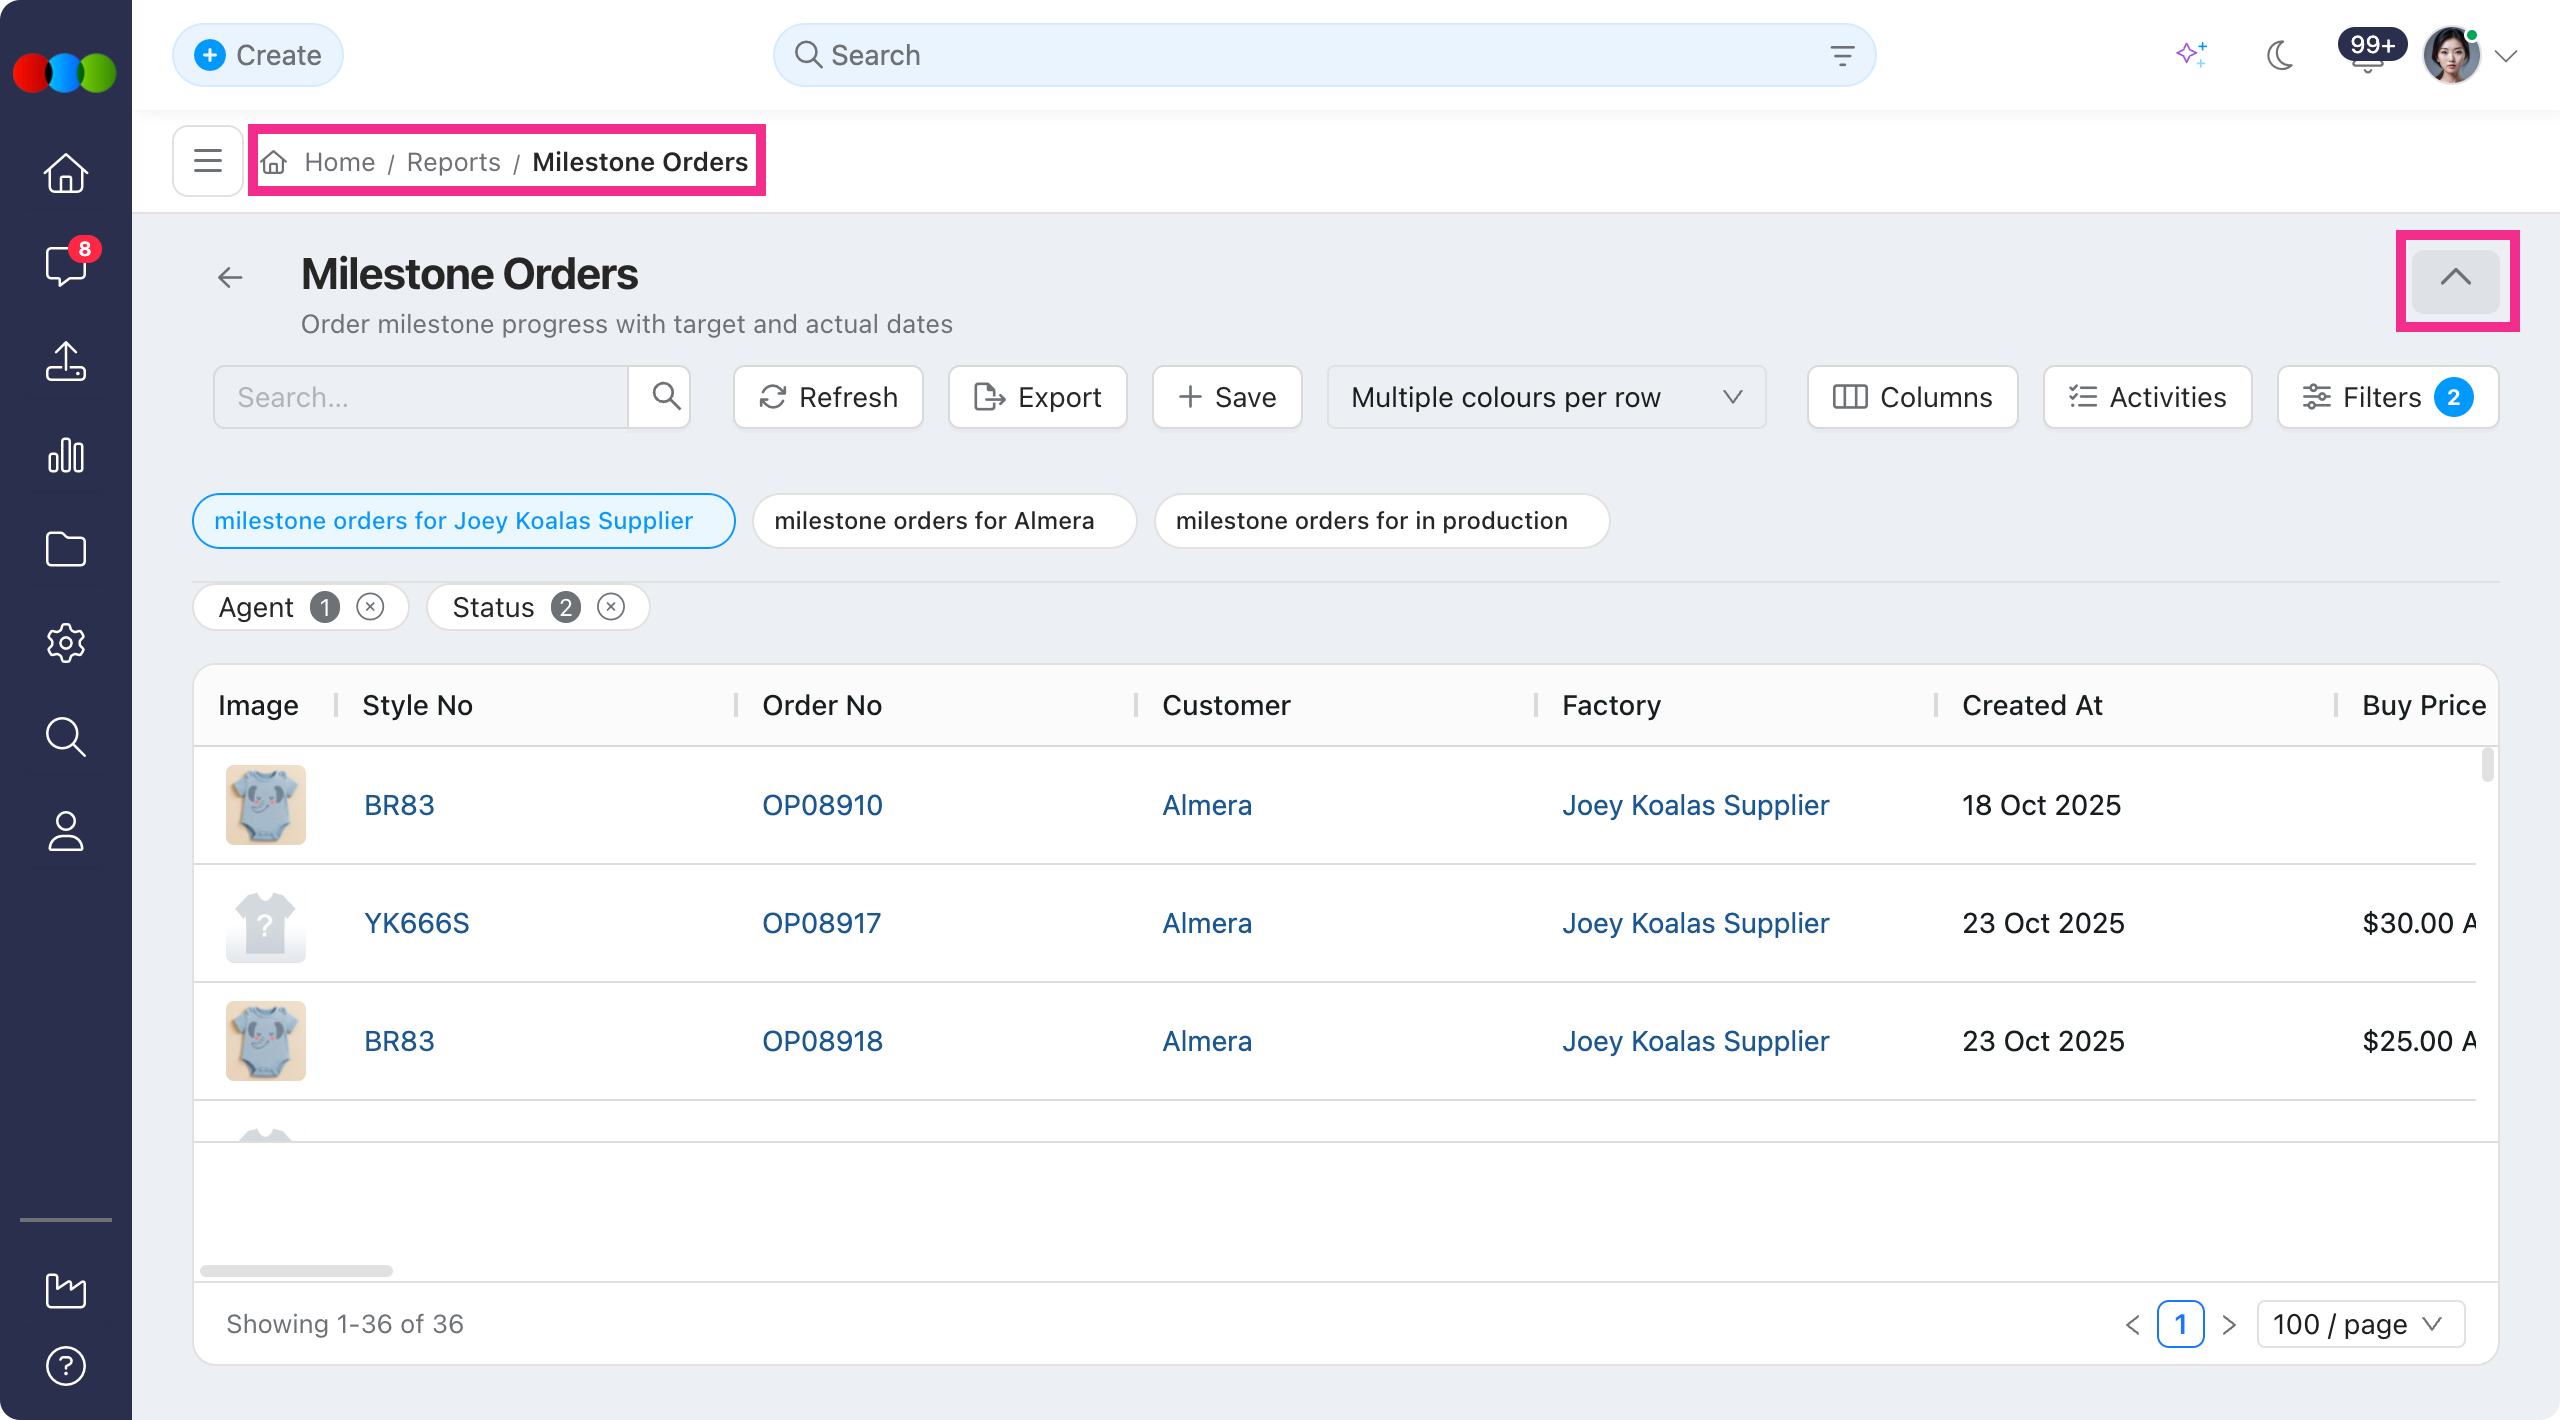Open the bar chart reports icon

pos(66,455)
